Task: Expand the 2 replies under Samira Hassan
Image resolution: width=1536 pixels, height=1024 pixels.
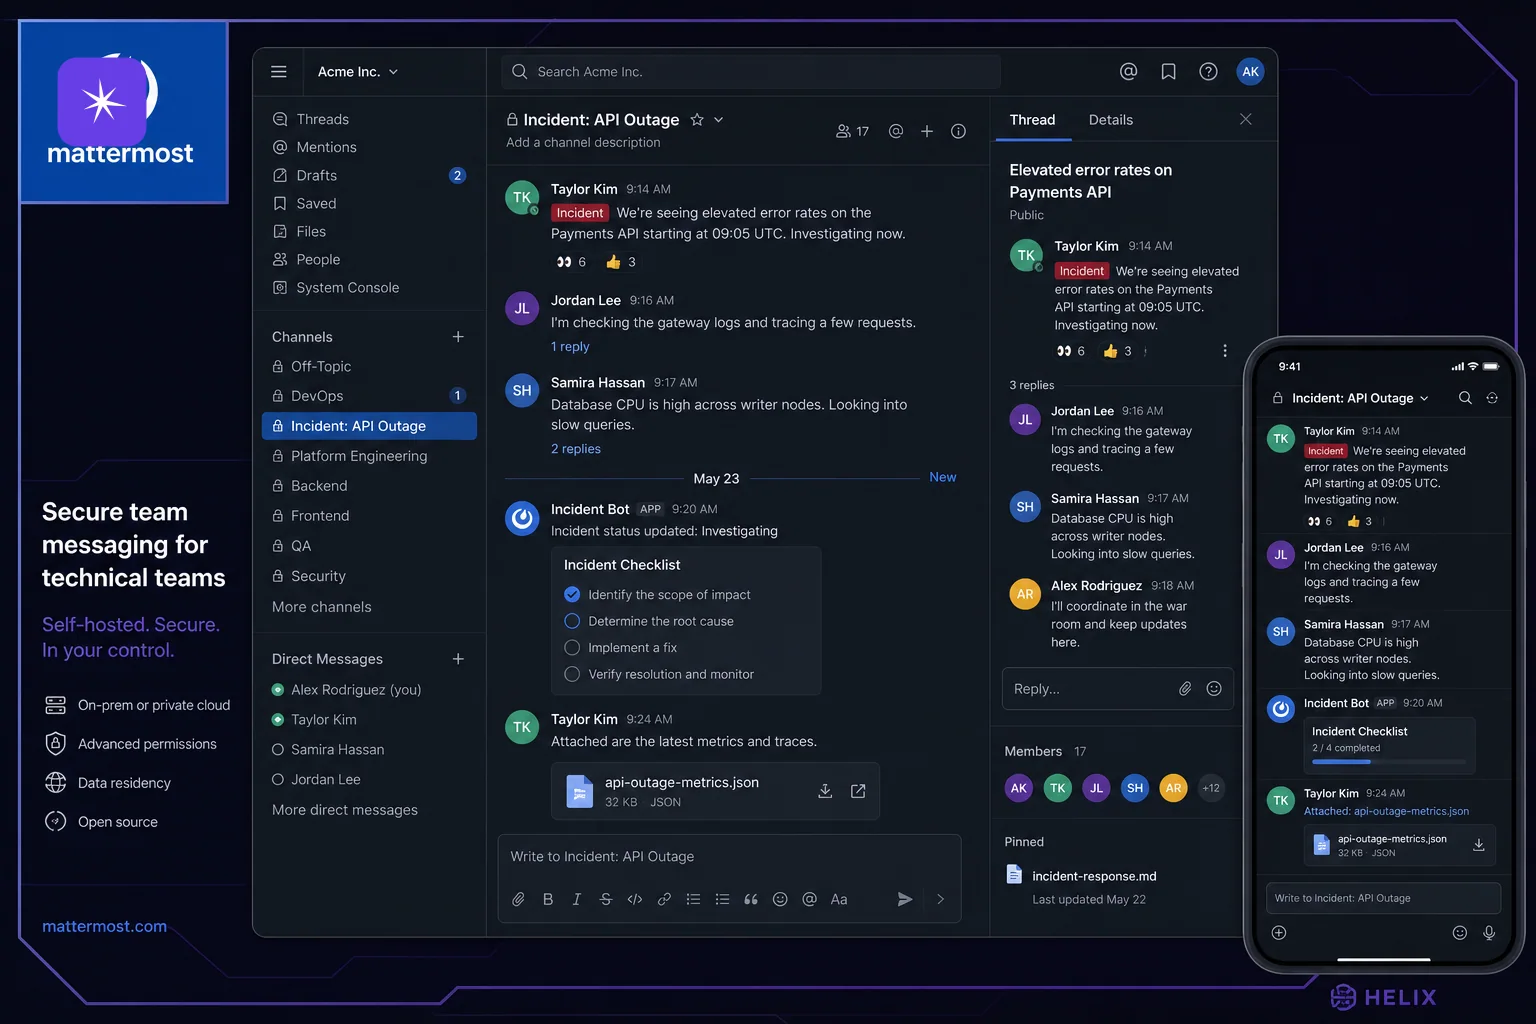Action: point(576,449)
